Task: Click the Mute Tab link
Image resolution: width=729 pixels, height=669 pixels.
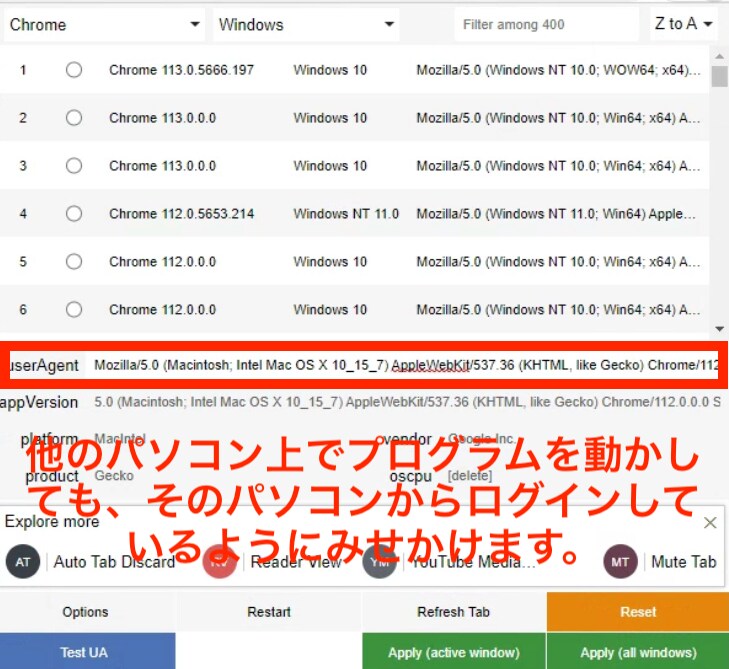Action: coord(683,562)
